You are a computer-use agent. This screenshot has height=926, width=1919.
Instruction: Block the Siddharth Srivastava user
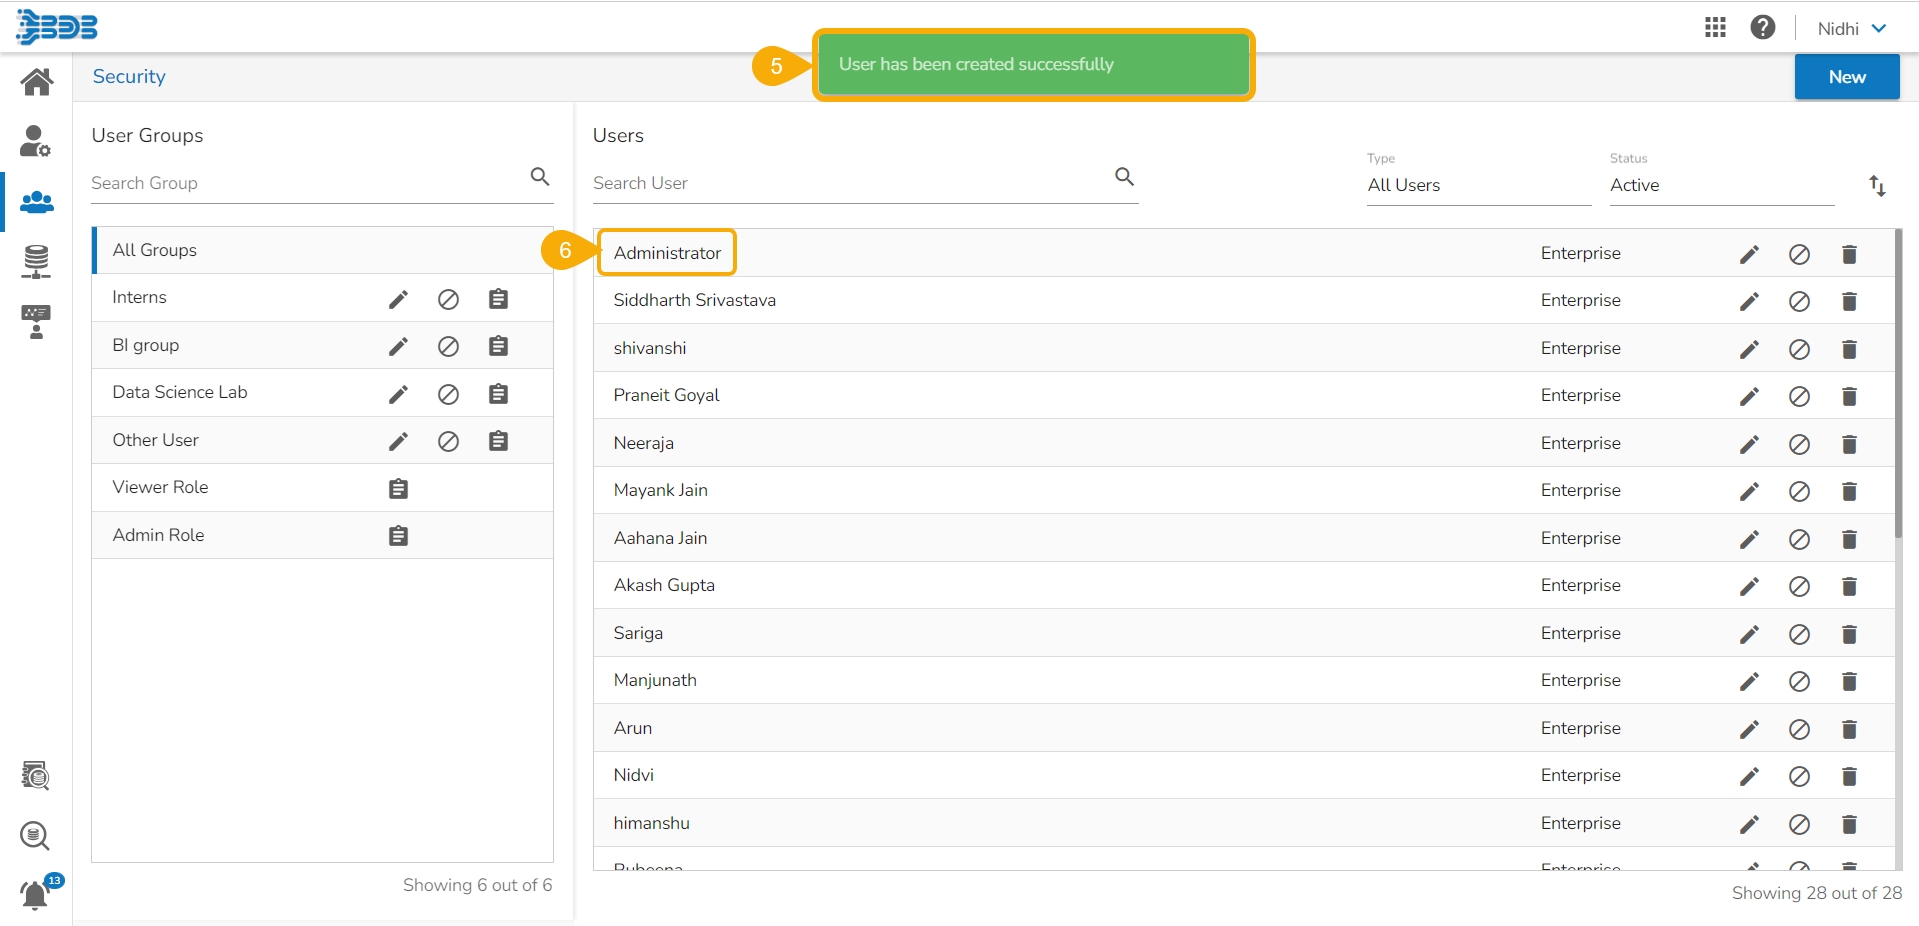click(x=1799, y=301)
